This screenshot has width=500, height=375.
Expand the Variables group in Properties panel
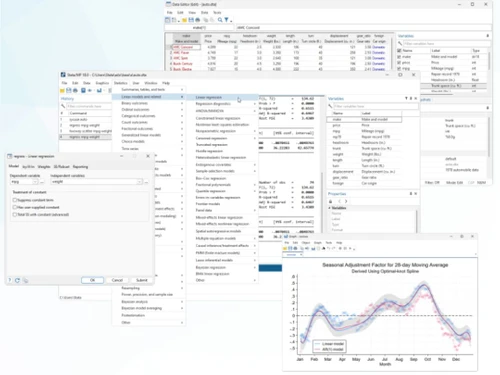click(330, 208)
